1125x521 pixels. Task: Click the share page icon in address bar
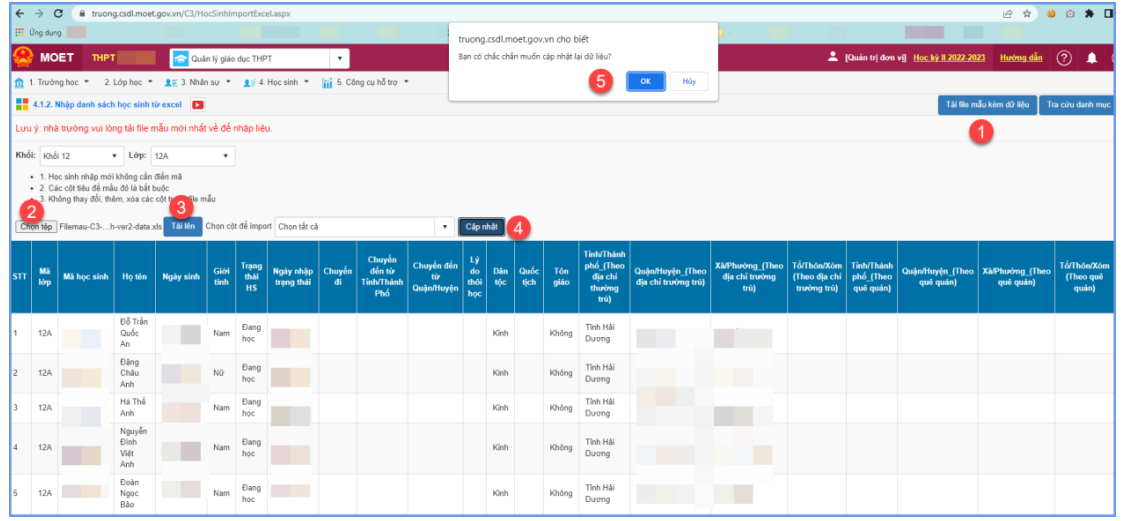pyautogui.click(x=1006, y=14)
